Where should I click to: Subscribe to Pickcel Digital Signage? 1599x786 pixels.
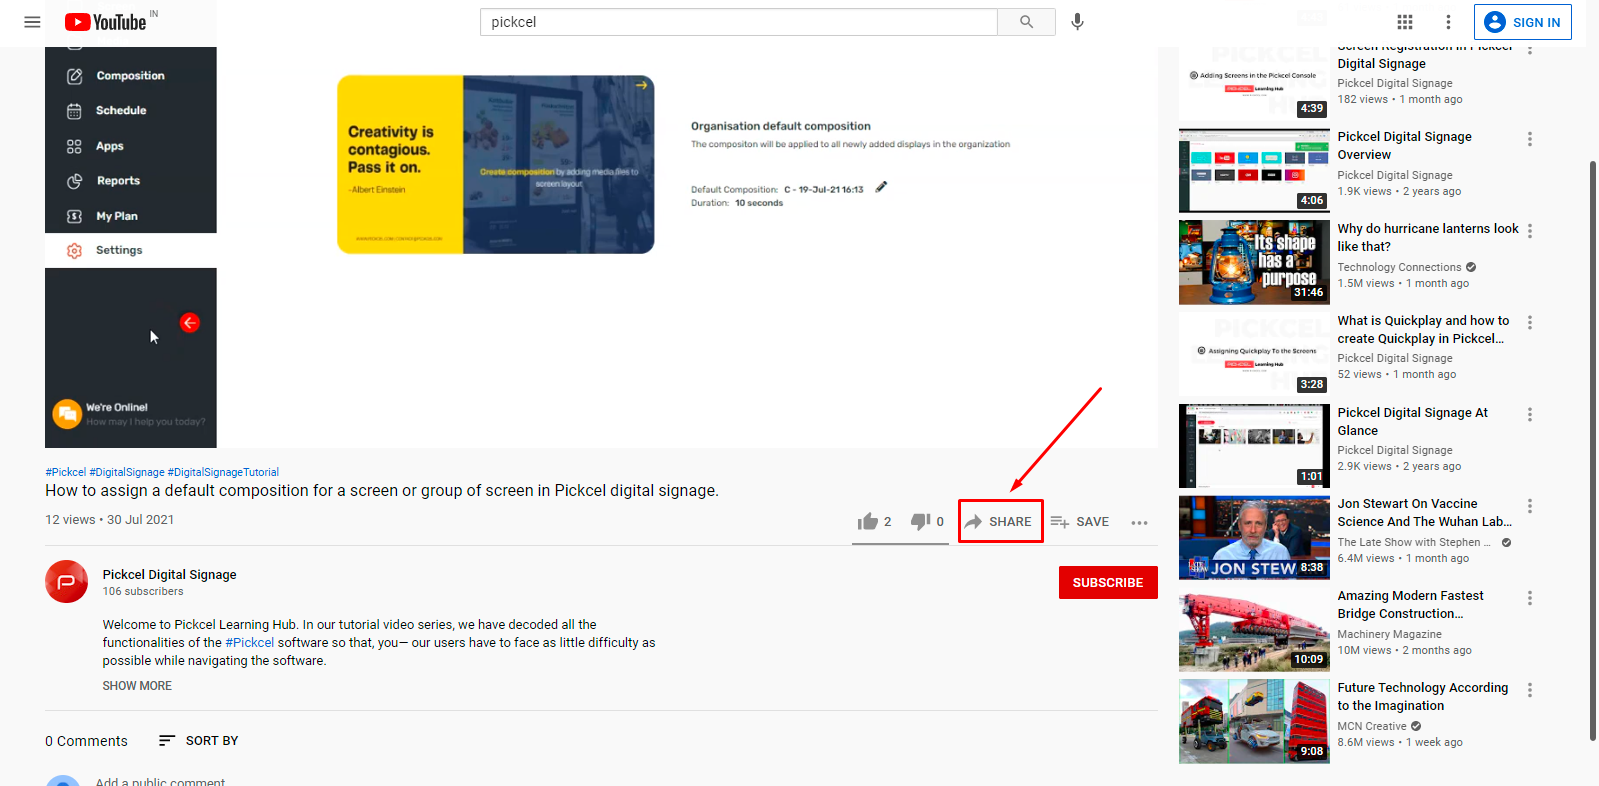(1108, 582)
